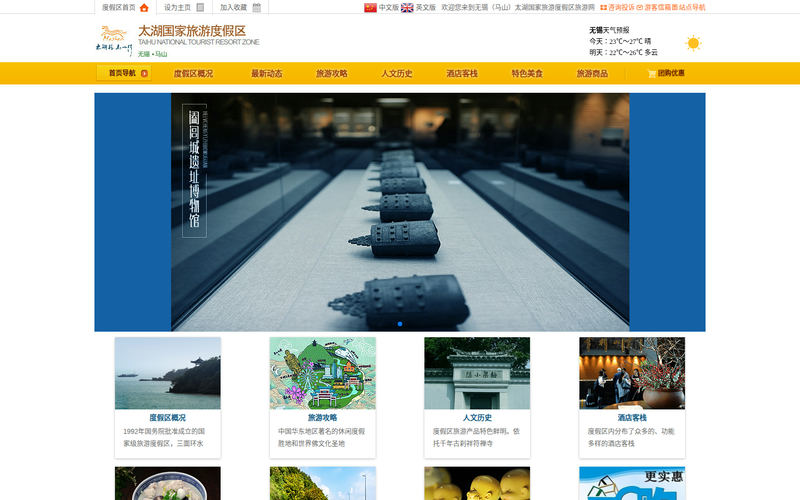Click the 咨询投诉 grid icon
This screenshot has width=800, height=500.
(x=604, y=8)
